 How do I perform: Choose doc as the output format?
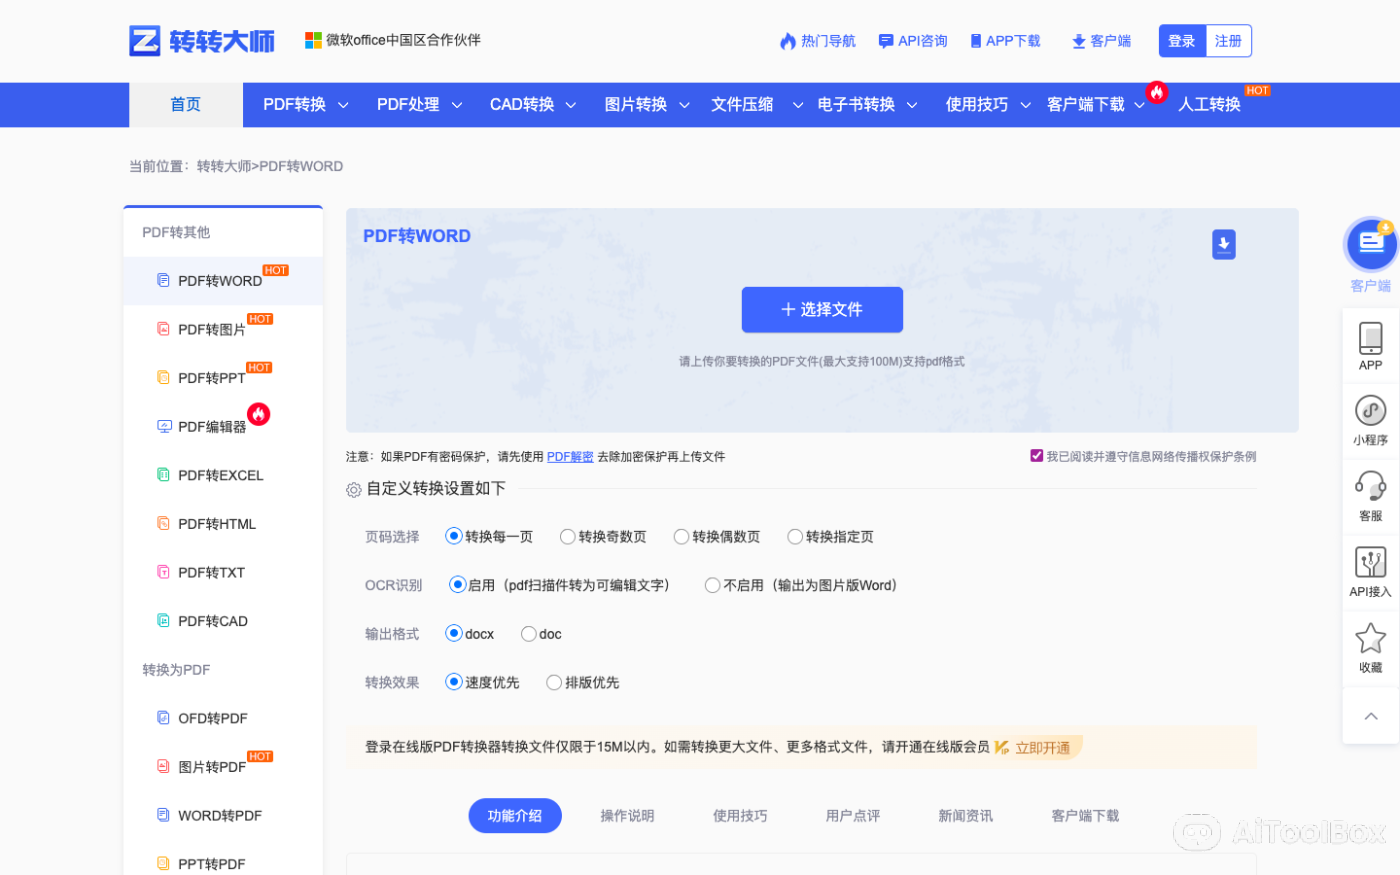528,633
